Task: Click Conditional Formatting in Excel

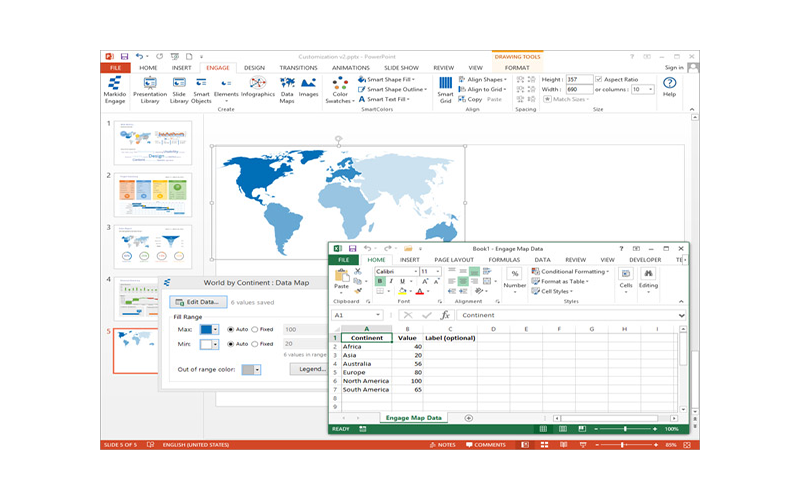Action: click(570, 271)
